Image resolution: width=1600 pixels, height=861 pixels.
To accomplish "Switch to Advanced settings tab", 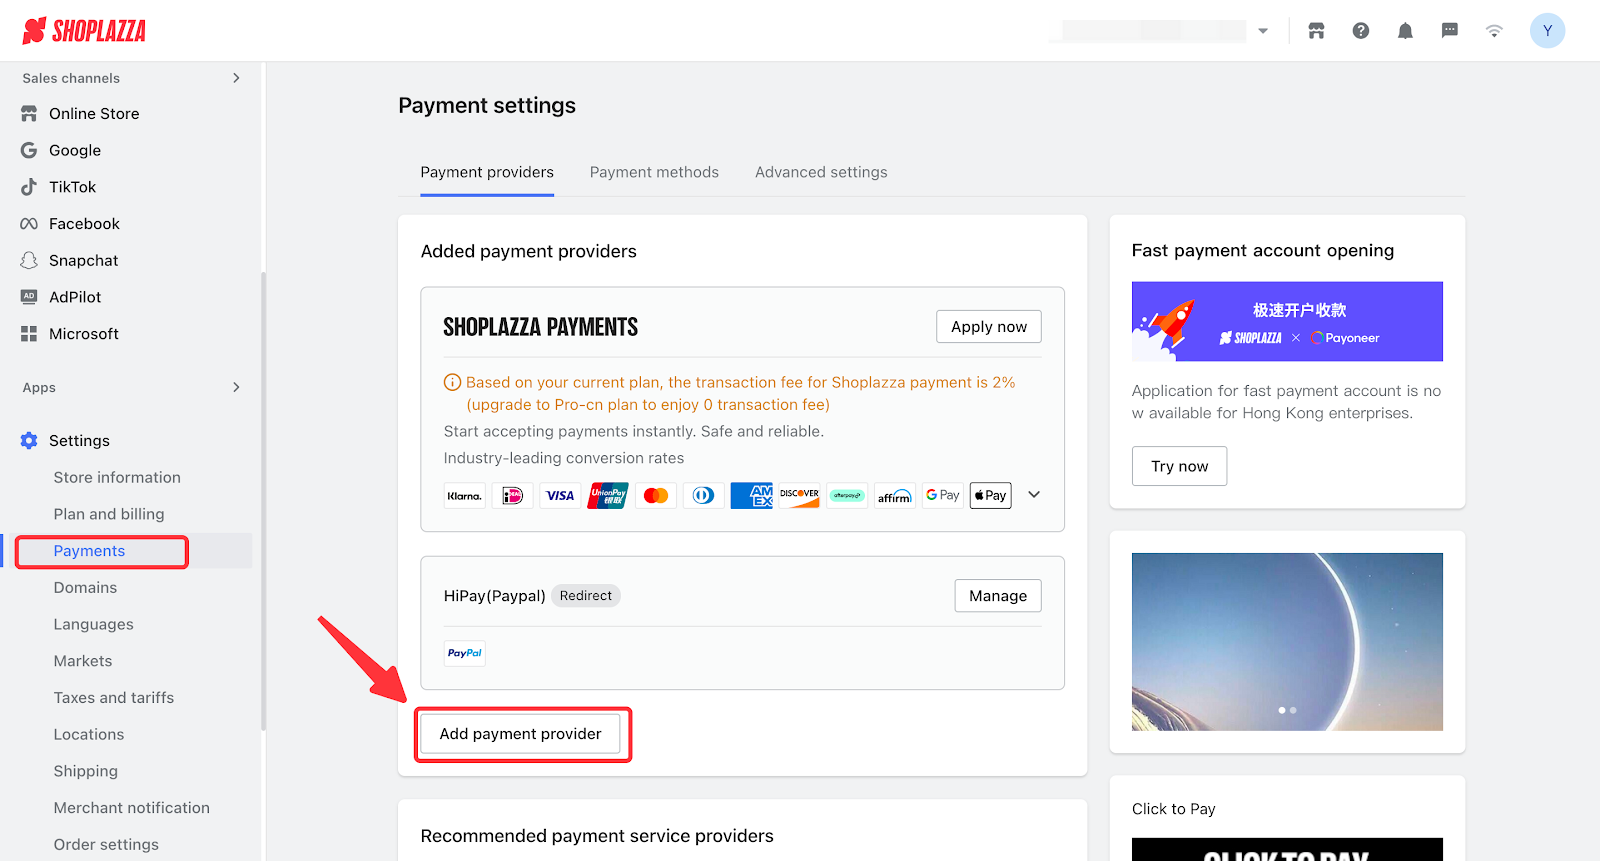I will [x=821, y=172].
